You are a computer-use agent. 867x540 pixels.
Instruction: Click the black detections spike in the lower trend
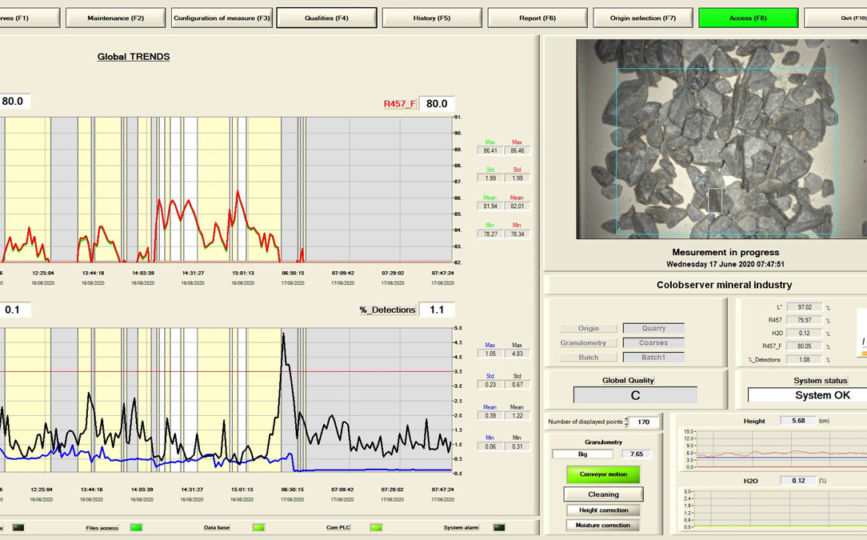284,336
